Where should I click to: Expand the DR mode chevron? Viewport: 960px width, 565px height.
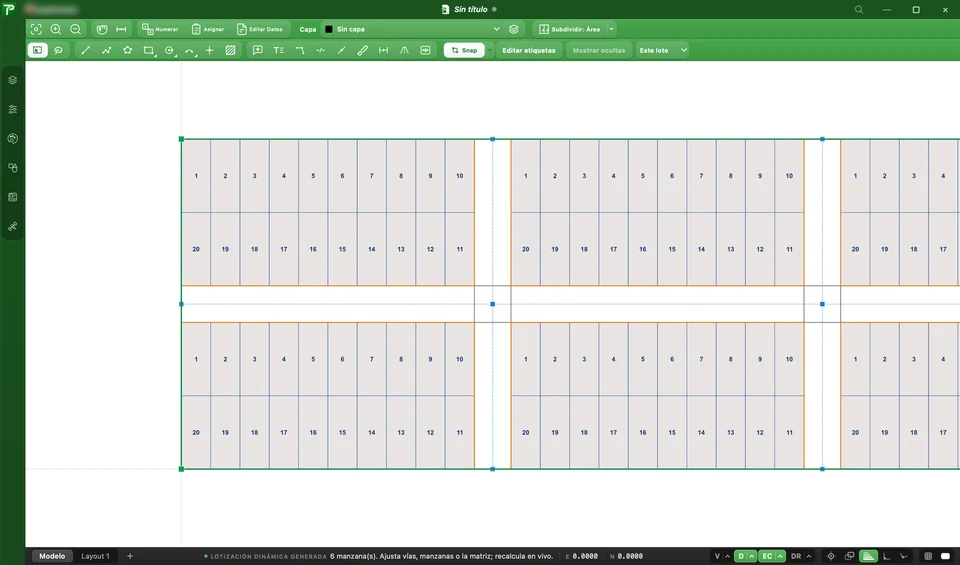(x=809, y=556)
